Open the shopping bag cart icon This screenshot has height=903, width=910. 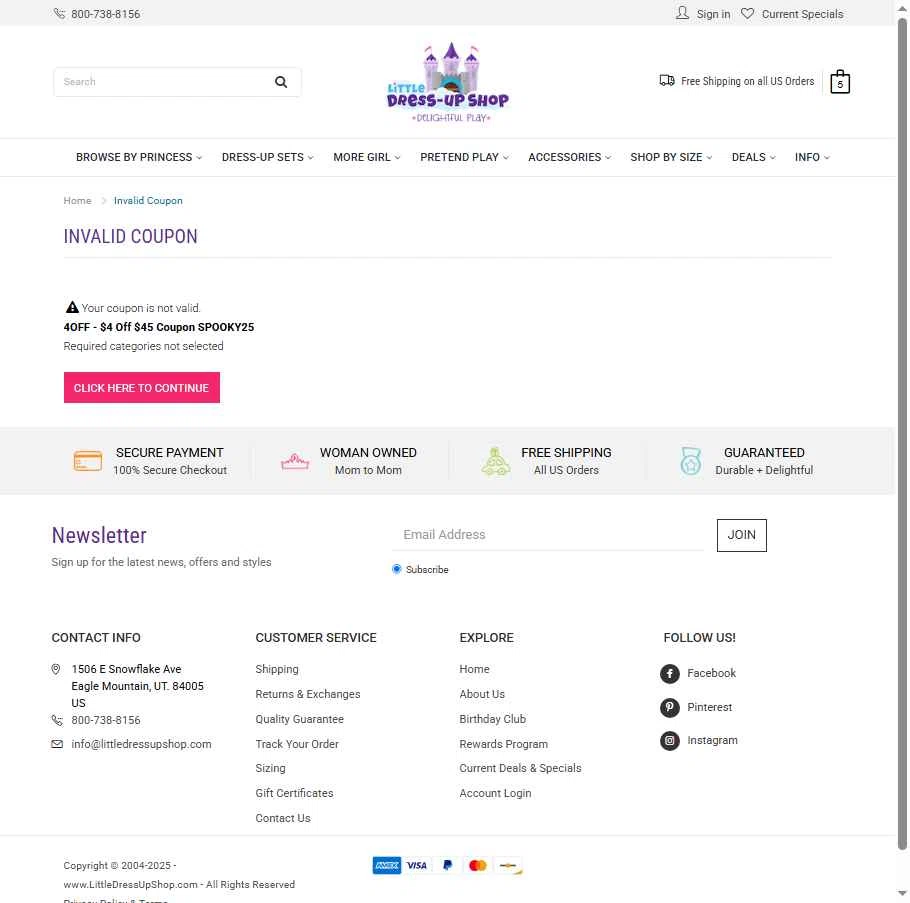(840, 82)
